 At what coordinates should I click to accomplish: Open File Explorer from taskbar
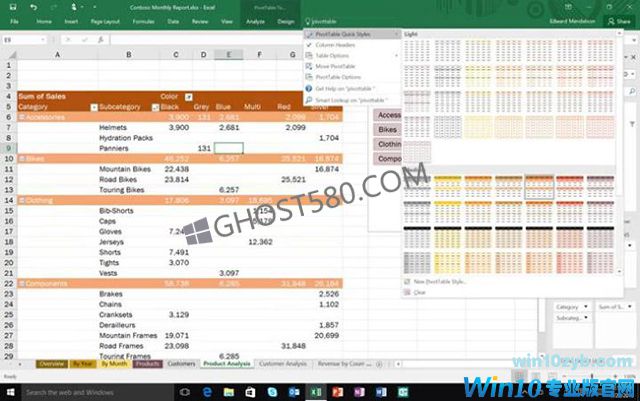point(229,392)
